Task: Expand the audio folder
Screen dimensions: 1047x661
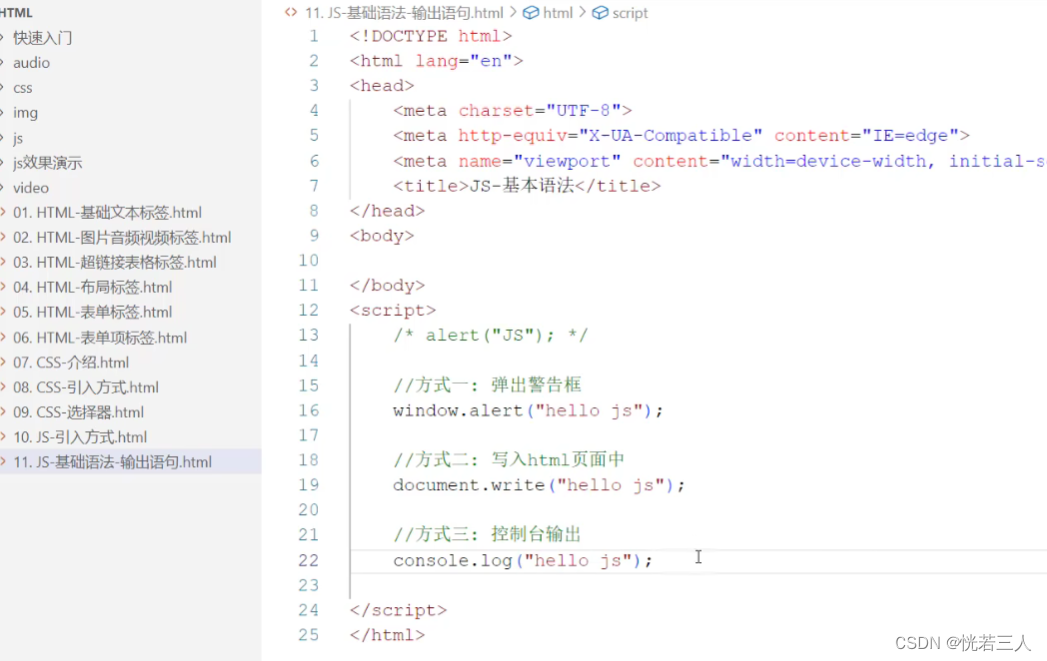Action: 31,63
